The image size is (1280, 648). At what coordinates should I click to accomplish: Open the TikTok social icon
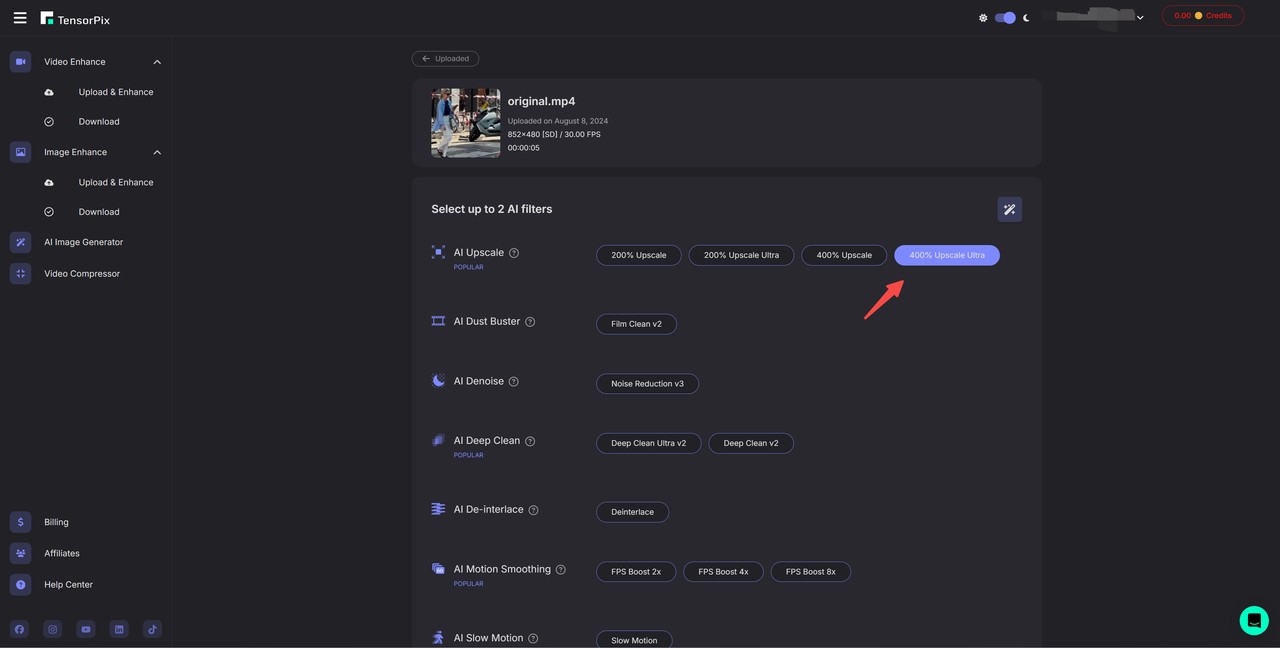point(152,629)
